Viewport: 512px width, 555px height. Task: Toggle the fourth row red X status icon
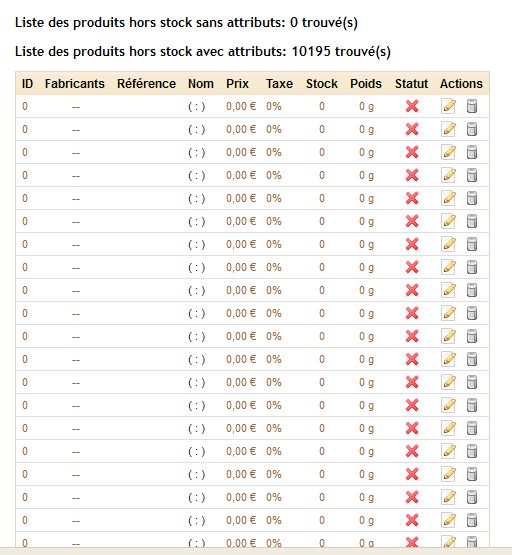pos(412,175)
